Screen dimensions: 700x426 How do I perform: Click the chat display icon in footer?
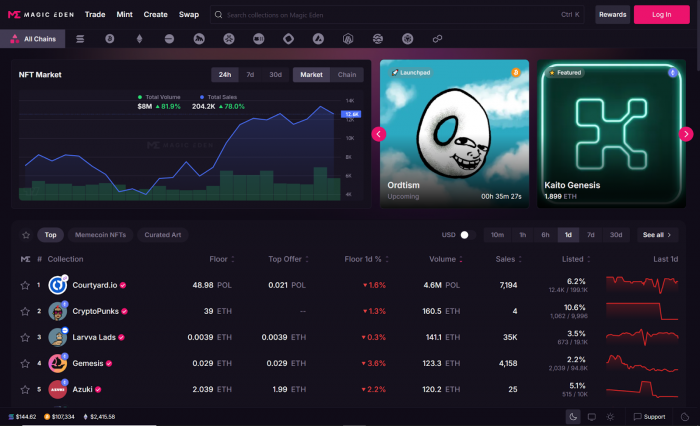click(x=592, y=417)
